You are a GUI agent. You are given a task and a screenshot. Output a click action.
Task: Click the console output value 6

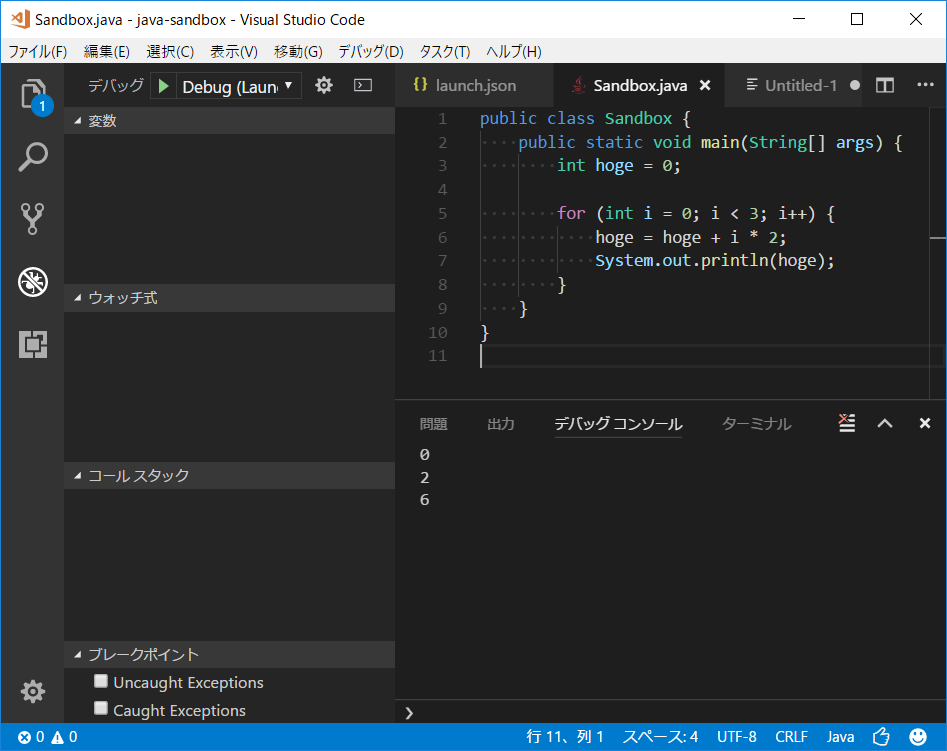(425, 500)
